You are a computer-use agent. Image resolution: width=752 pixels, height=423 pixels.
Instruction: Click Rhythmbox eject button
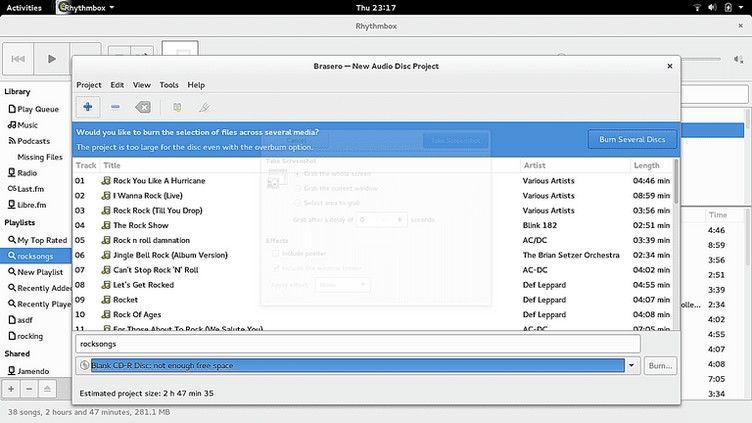click(47, 389)
